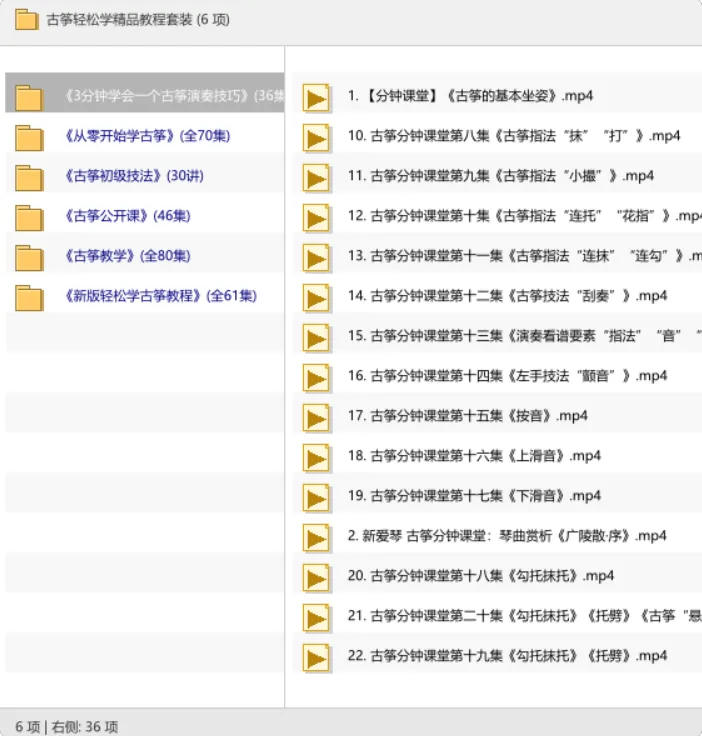The image size is (702, 736).
Task: Open folder 《古筝公开课》(46集)
Action: pyautogui.click(x=128, y=216)
